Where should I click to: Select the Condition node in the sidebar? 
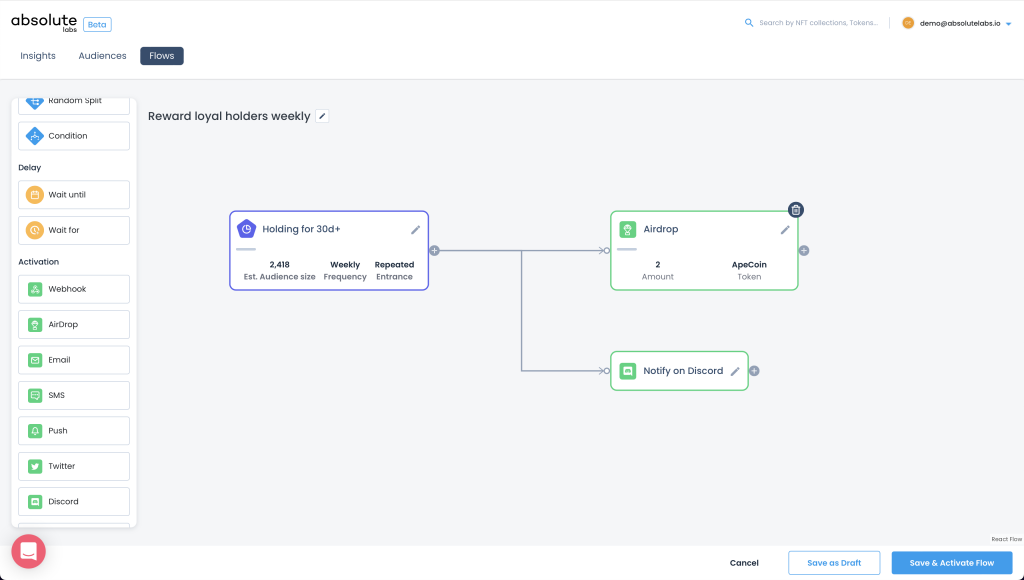(x=73, y=135)
